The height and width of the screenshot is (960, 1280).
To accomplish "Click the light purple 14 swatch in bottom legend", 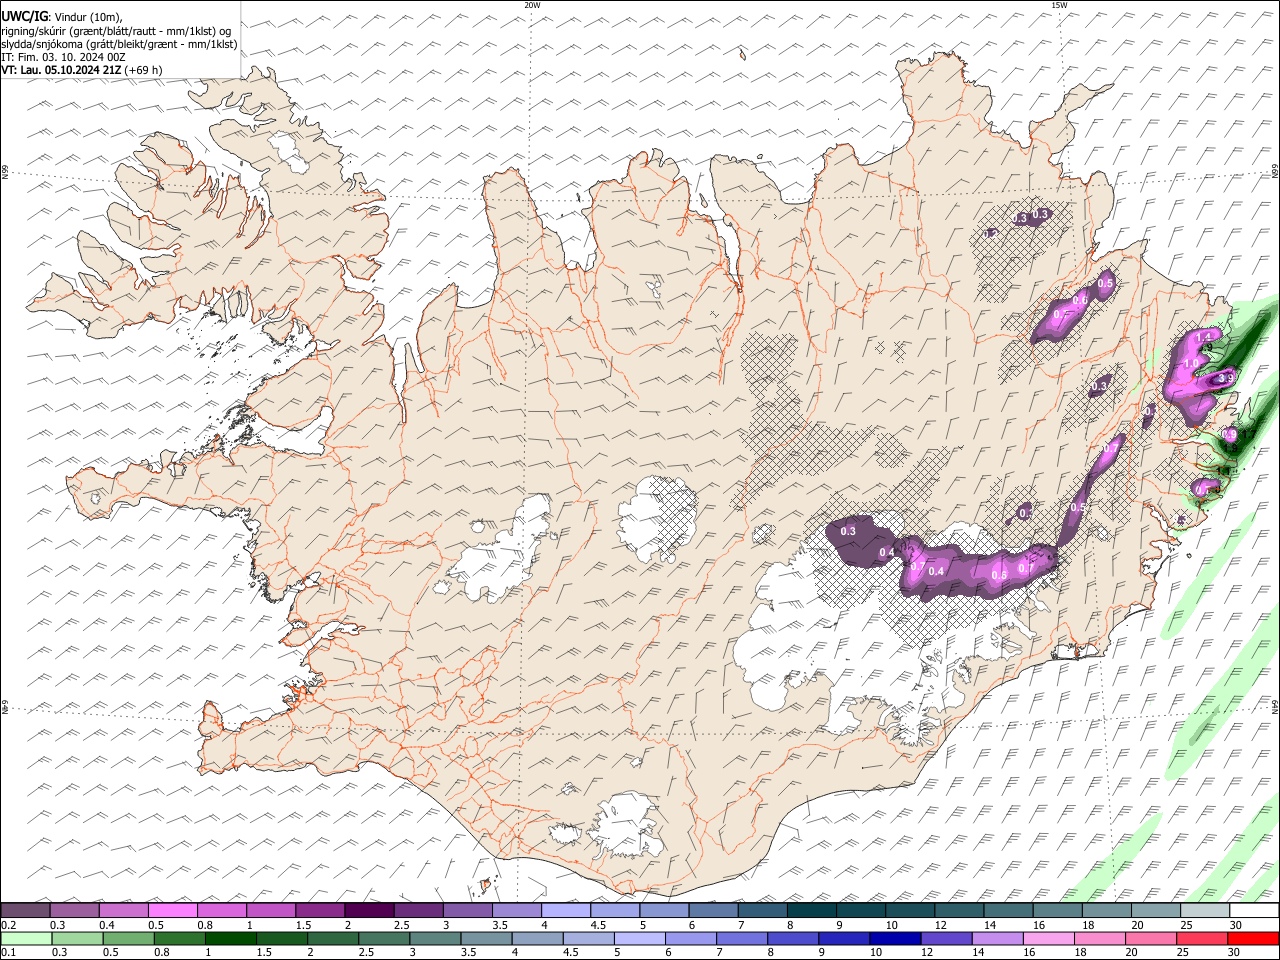I will tap(998, 938).
